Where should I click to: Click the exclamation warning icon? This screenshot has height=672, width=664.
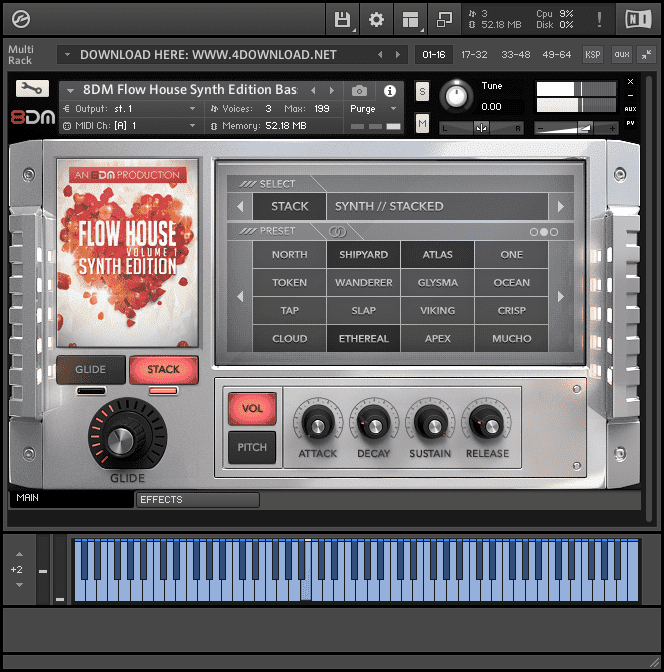[x=599, y=19]
